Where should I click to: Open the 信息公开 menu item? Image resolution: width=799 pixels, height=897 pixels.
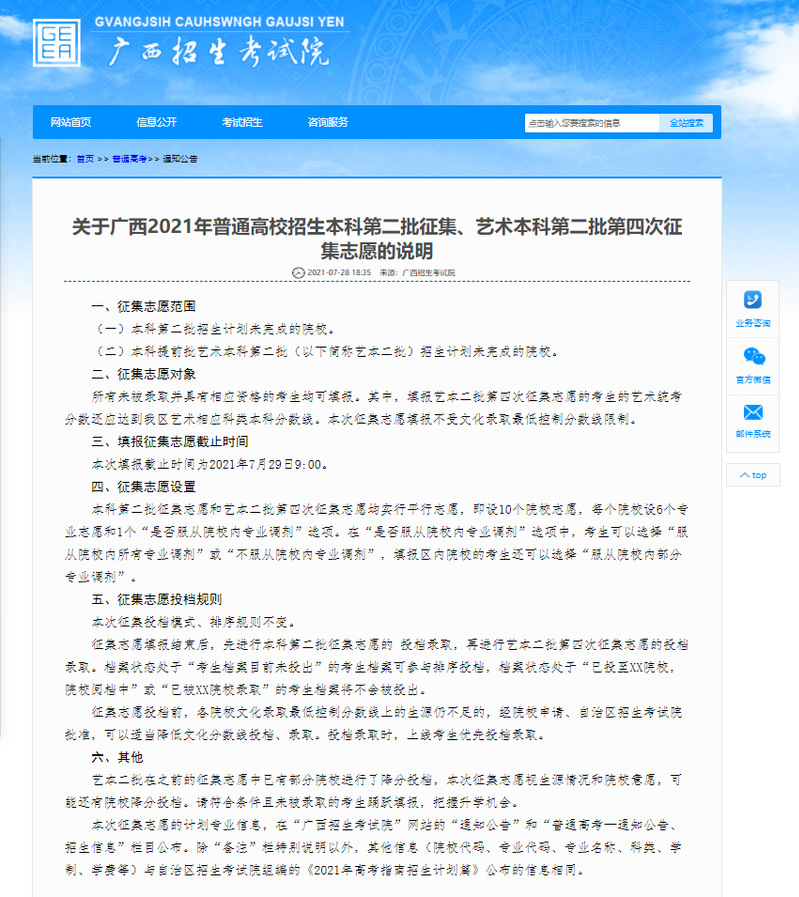click(156, 122)
